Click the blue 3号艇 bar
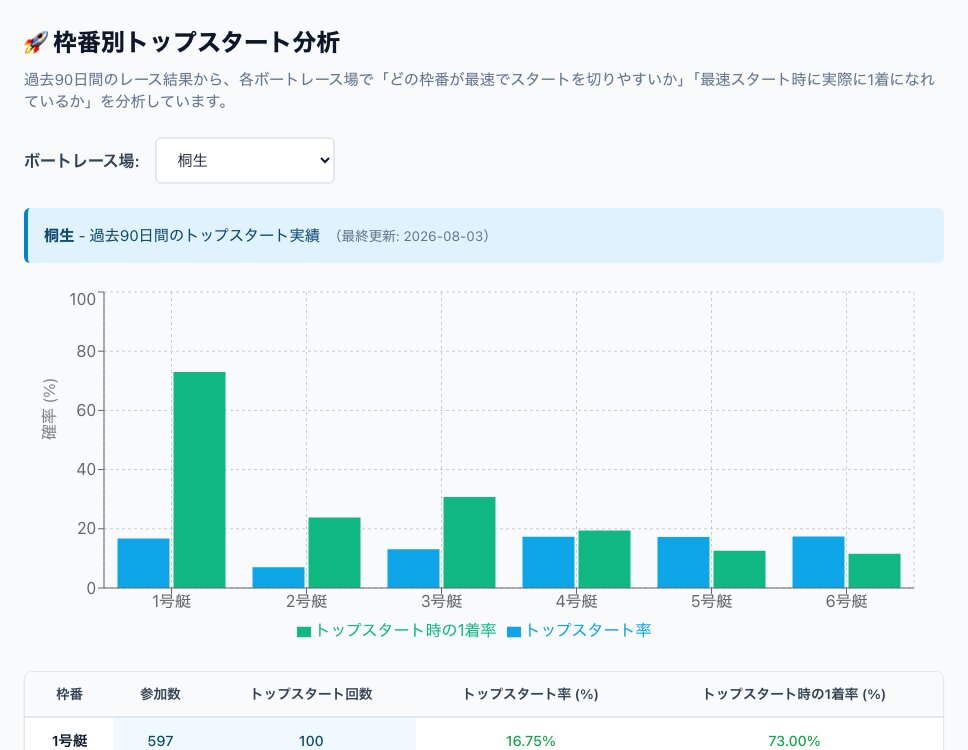Image resolution: width=968 pixels, height=750 pixels. [x=414, y=569]
